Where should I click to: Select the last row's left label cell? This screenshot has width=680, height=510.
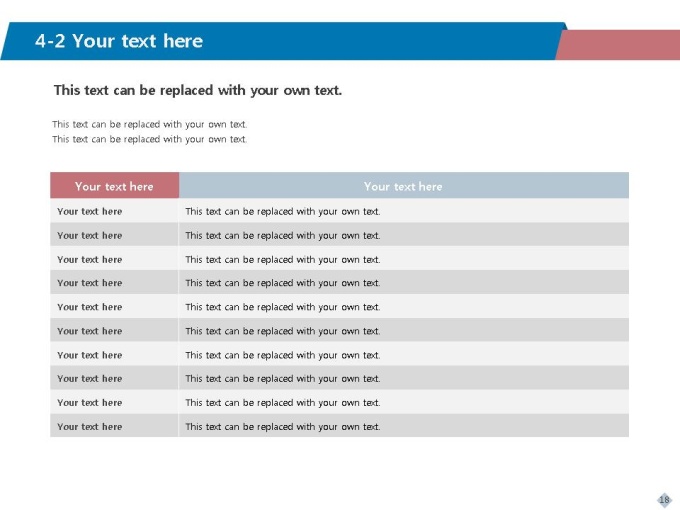tap(90, 426)
